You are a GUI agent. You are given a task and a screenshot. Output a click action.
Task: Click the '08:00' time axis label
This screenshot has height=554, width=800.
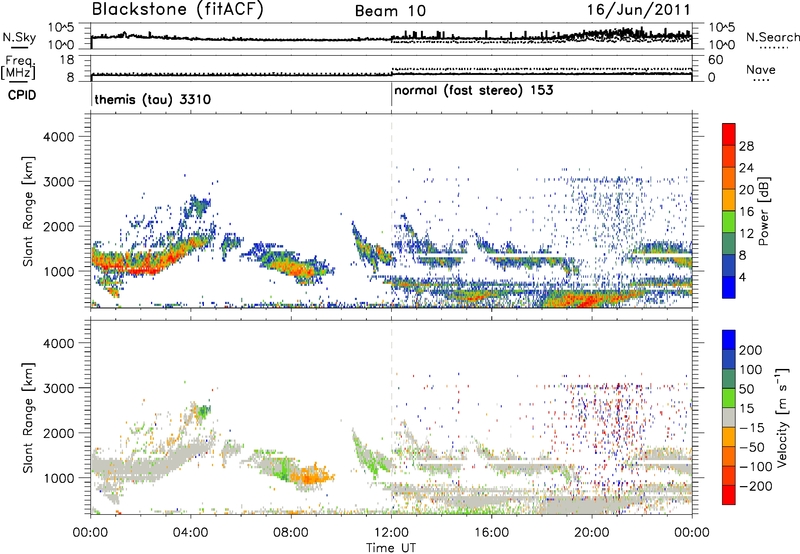(291, 533)
